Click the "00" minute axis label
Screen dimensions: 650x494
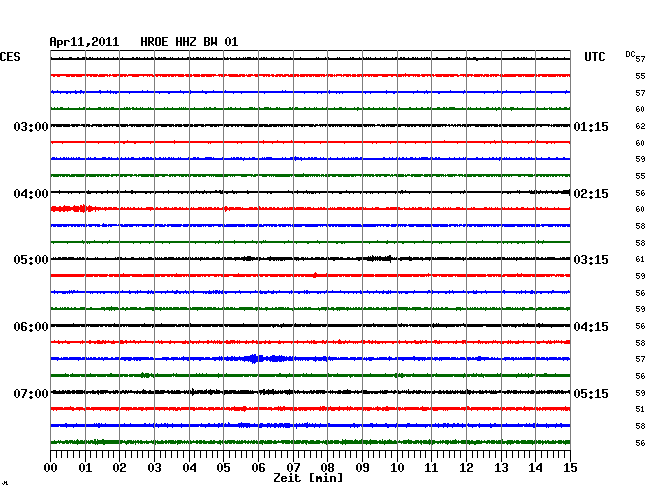pyautogui.click(x=51, y=468)
